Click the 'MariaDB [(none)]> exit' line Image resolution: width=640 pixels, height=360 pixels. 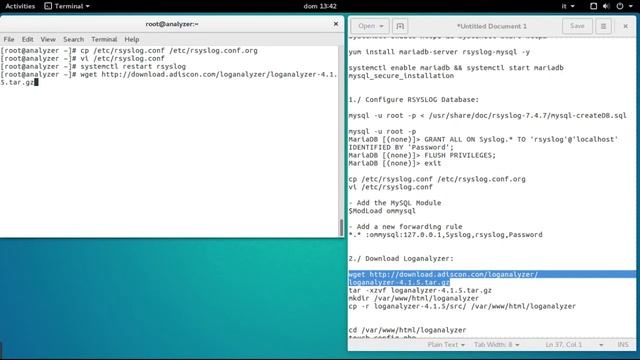point(395,163)
